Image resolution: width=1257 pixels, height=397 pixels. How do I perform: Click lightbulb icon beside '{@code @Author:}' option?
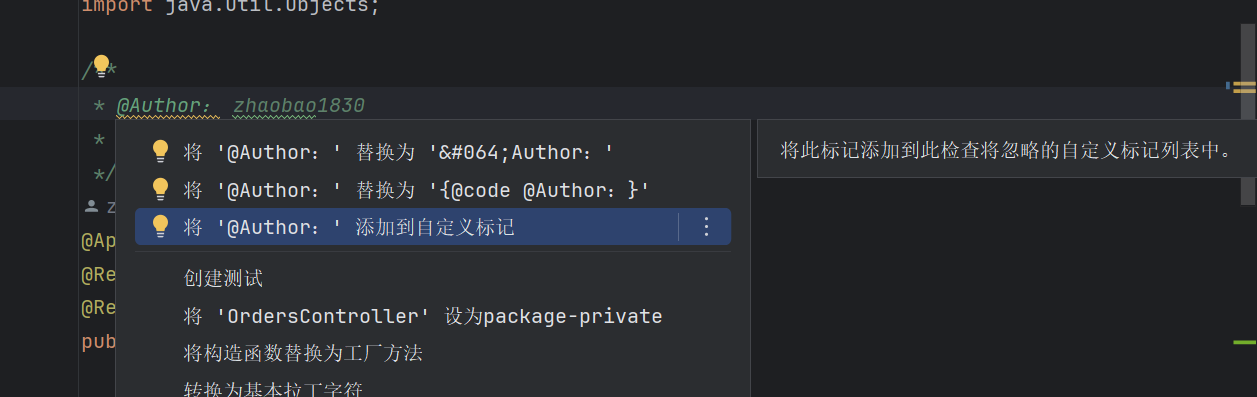tap(160, 189)
